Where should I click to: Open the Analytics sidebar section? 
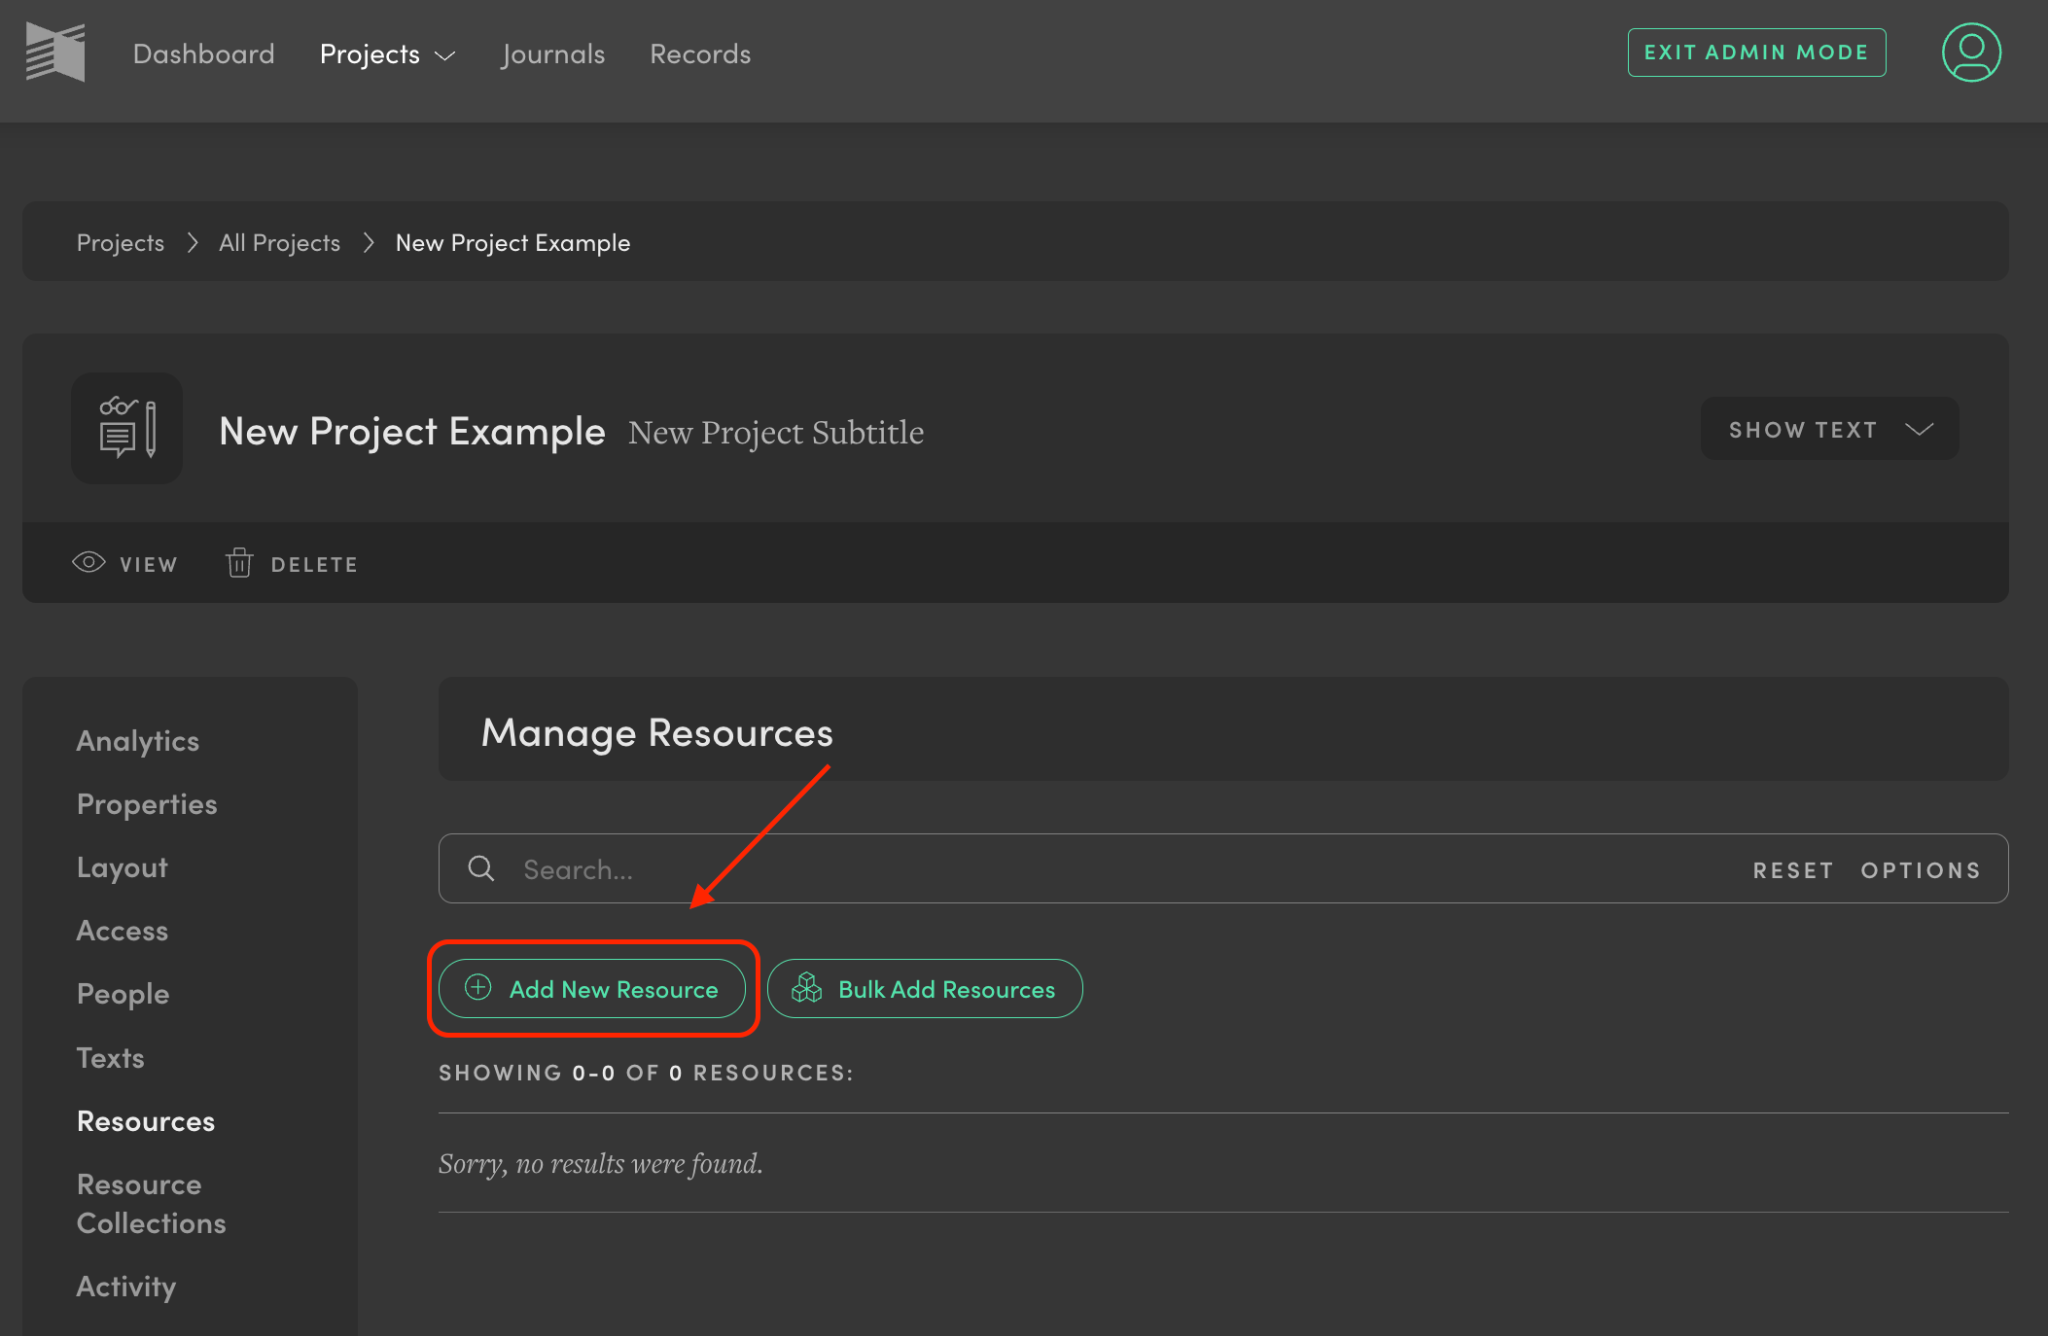[137, 739]
